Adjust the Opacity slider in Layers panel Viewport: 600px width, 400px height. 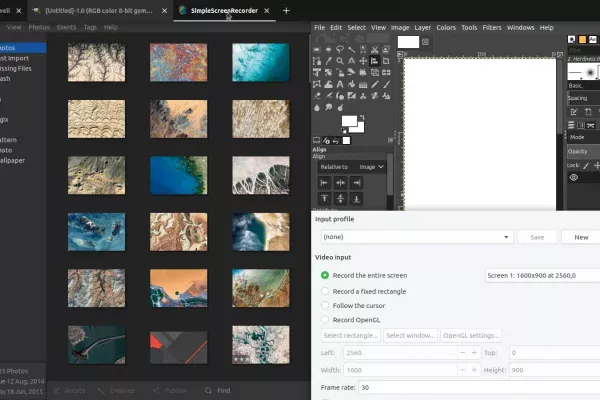584,151
